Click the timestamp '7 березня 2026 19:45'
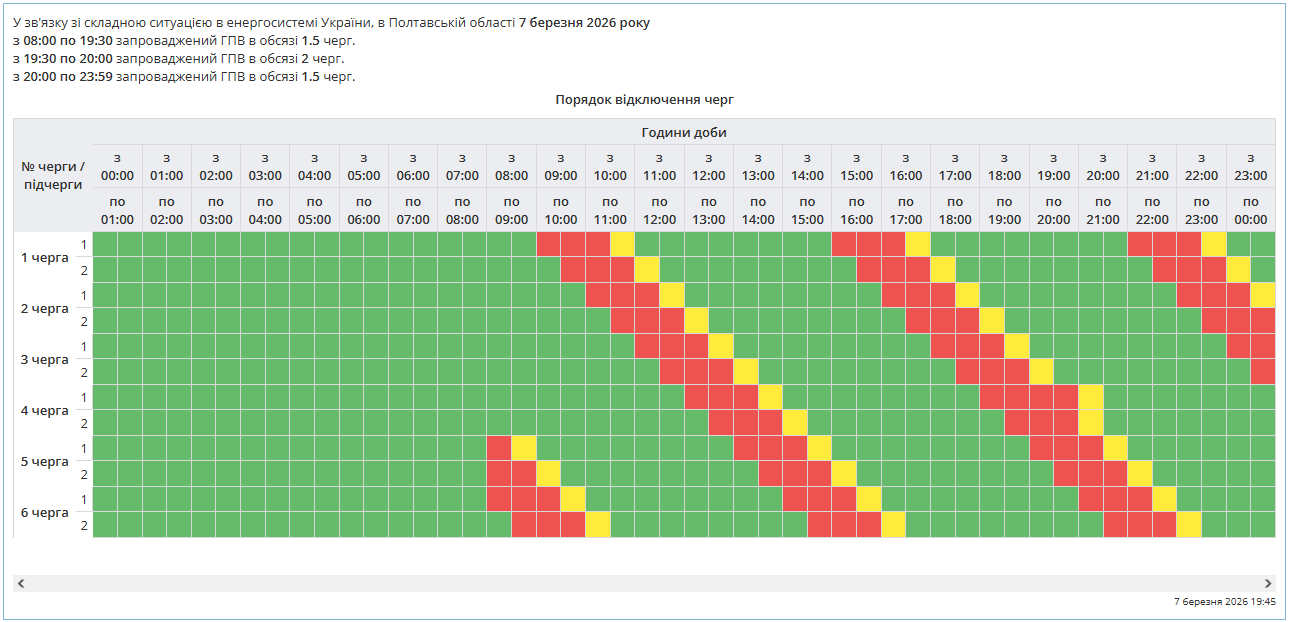1289x622 pixels. 1224,602
